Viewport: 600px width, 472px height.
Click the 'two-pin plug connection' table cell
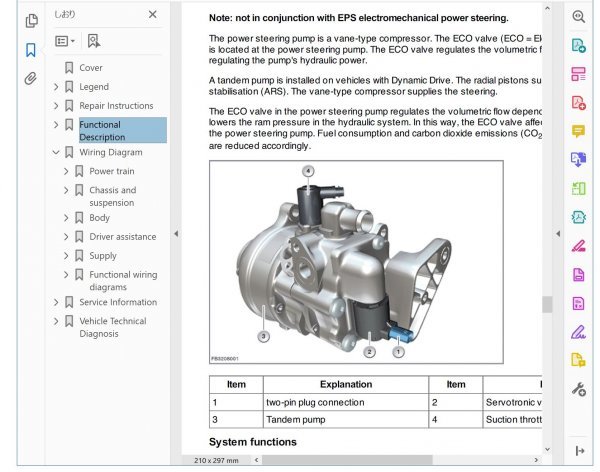point(346,402)
